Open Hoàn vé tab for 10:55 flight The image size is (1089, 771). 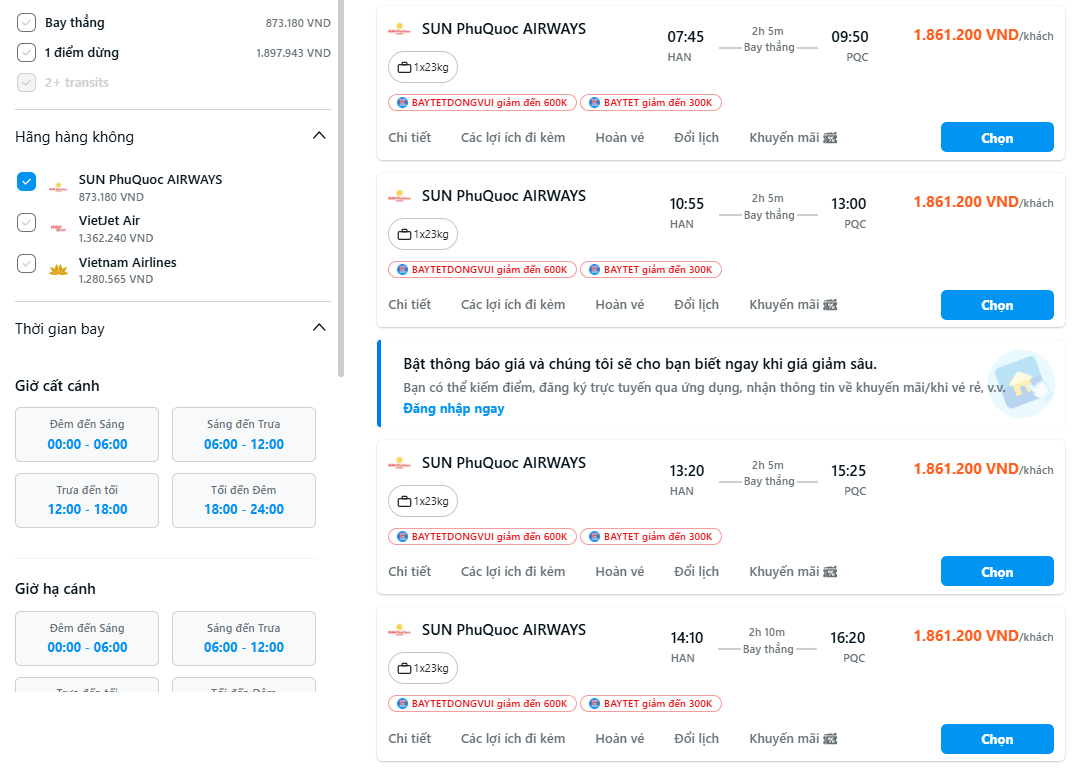tap(619, 305)
